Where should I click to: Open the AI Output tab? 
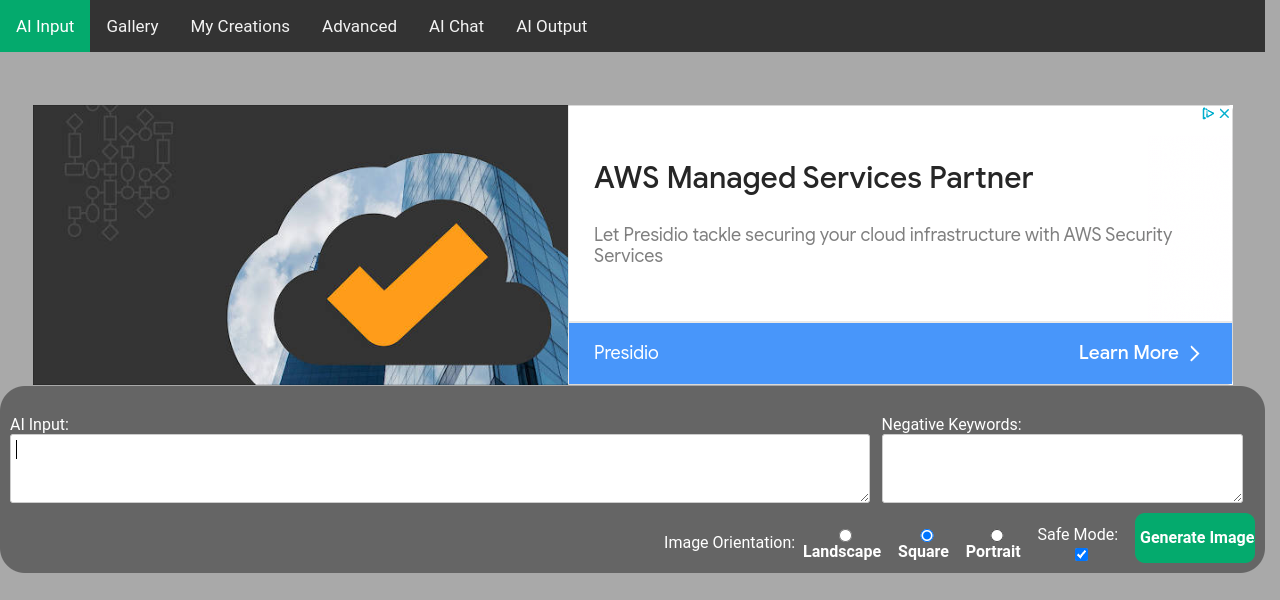pyautogui.click(x=551, y=26)
